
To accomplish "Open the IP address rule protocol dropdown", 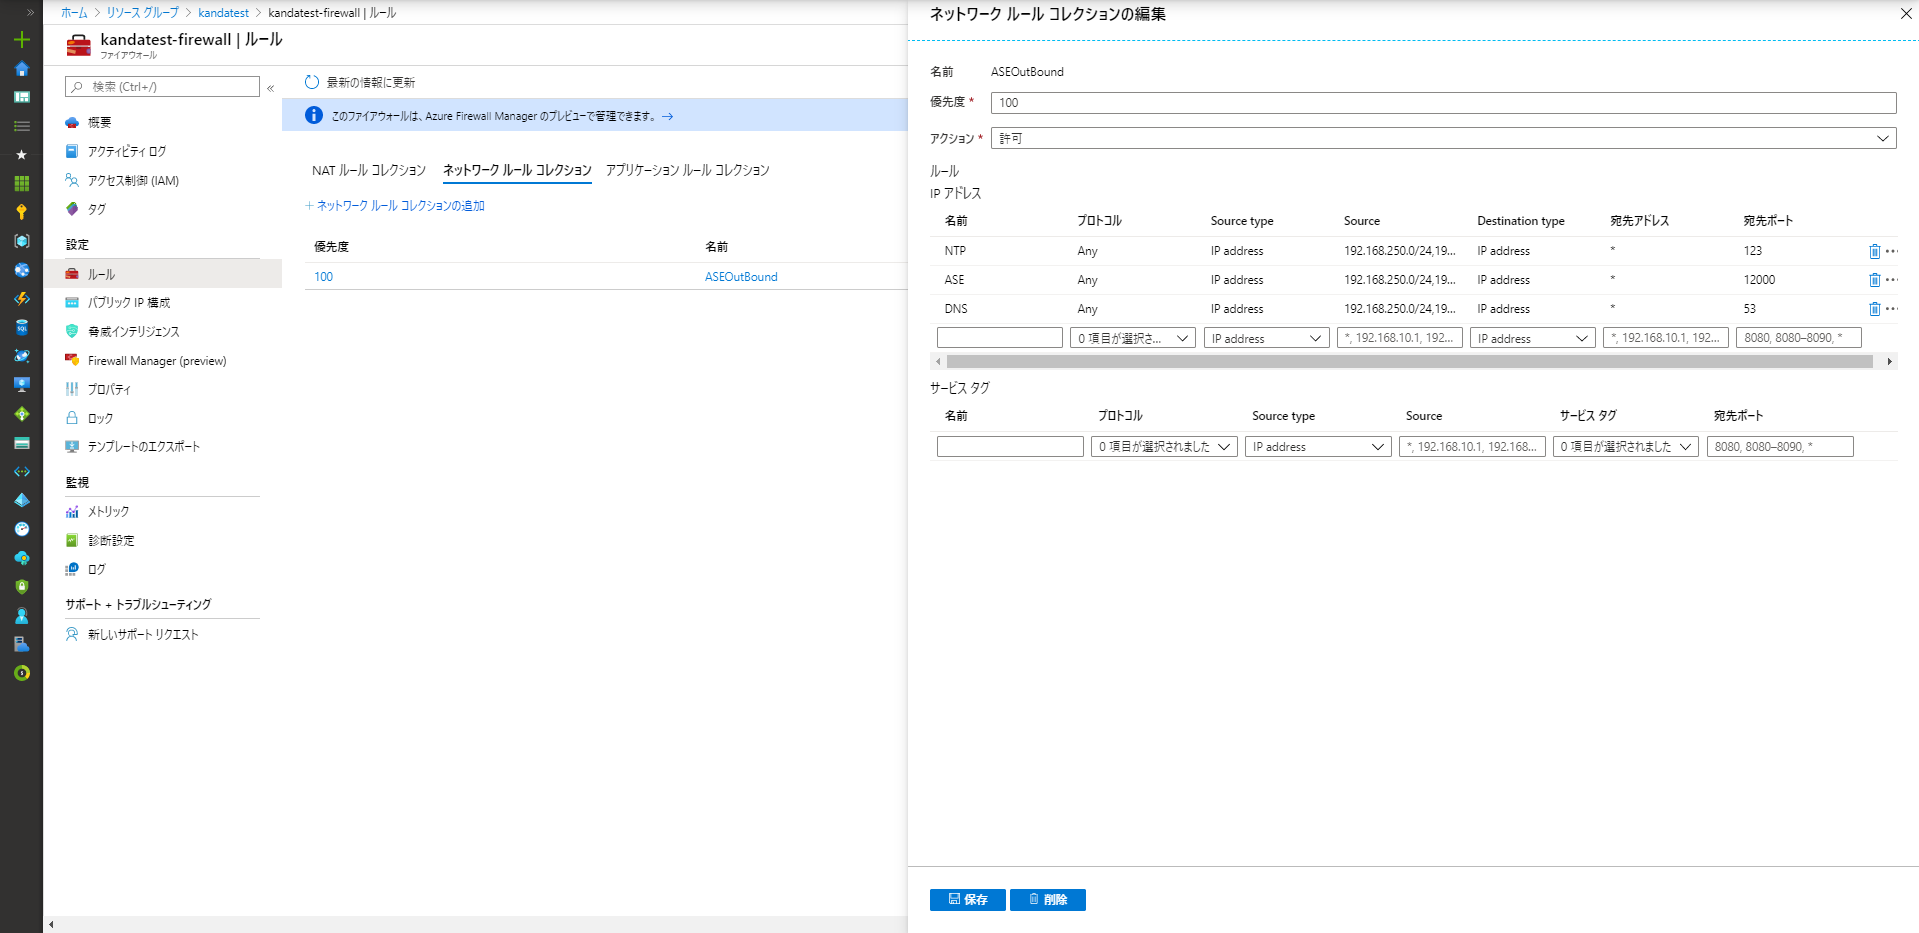I will tap(1132, 338).
